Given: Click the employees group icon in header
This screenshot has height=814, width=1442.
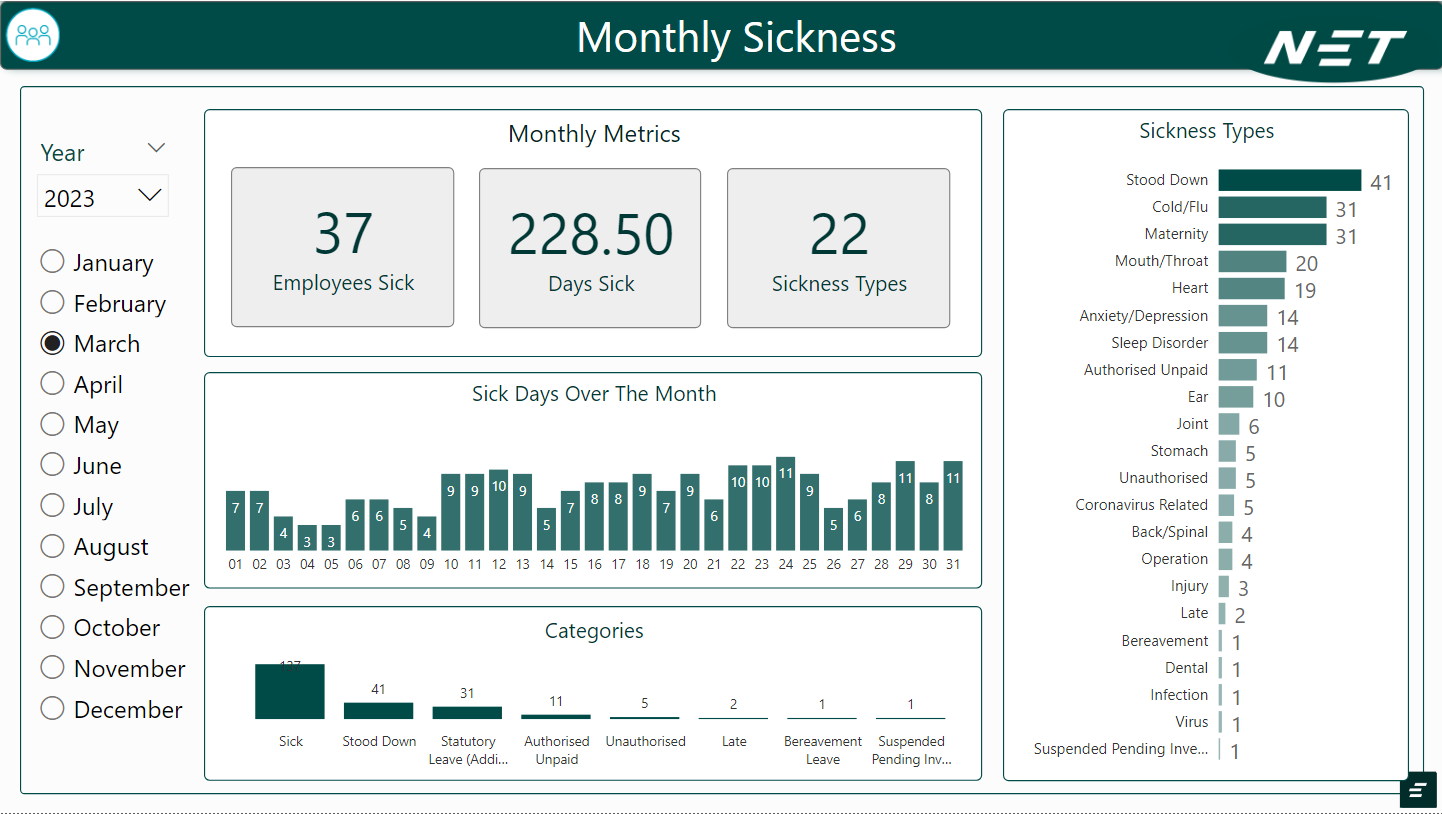Looking at the screenshot, I should tap(33, 35).
